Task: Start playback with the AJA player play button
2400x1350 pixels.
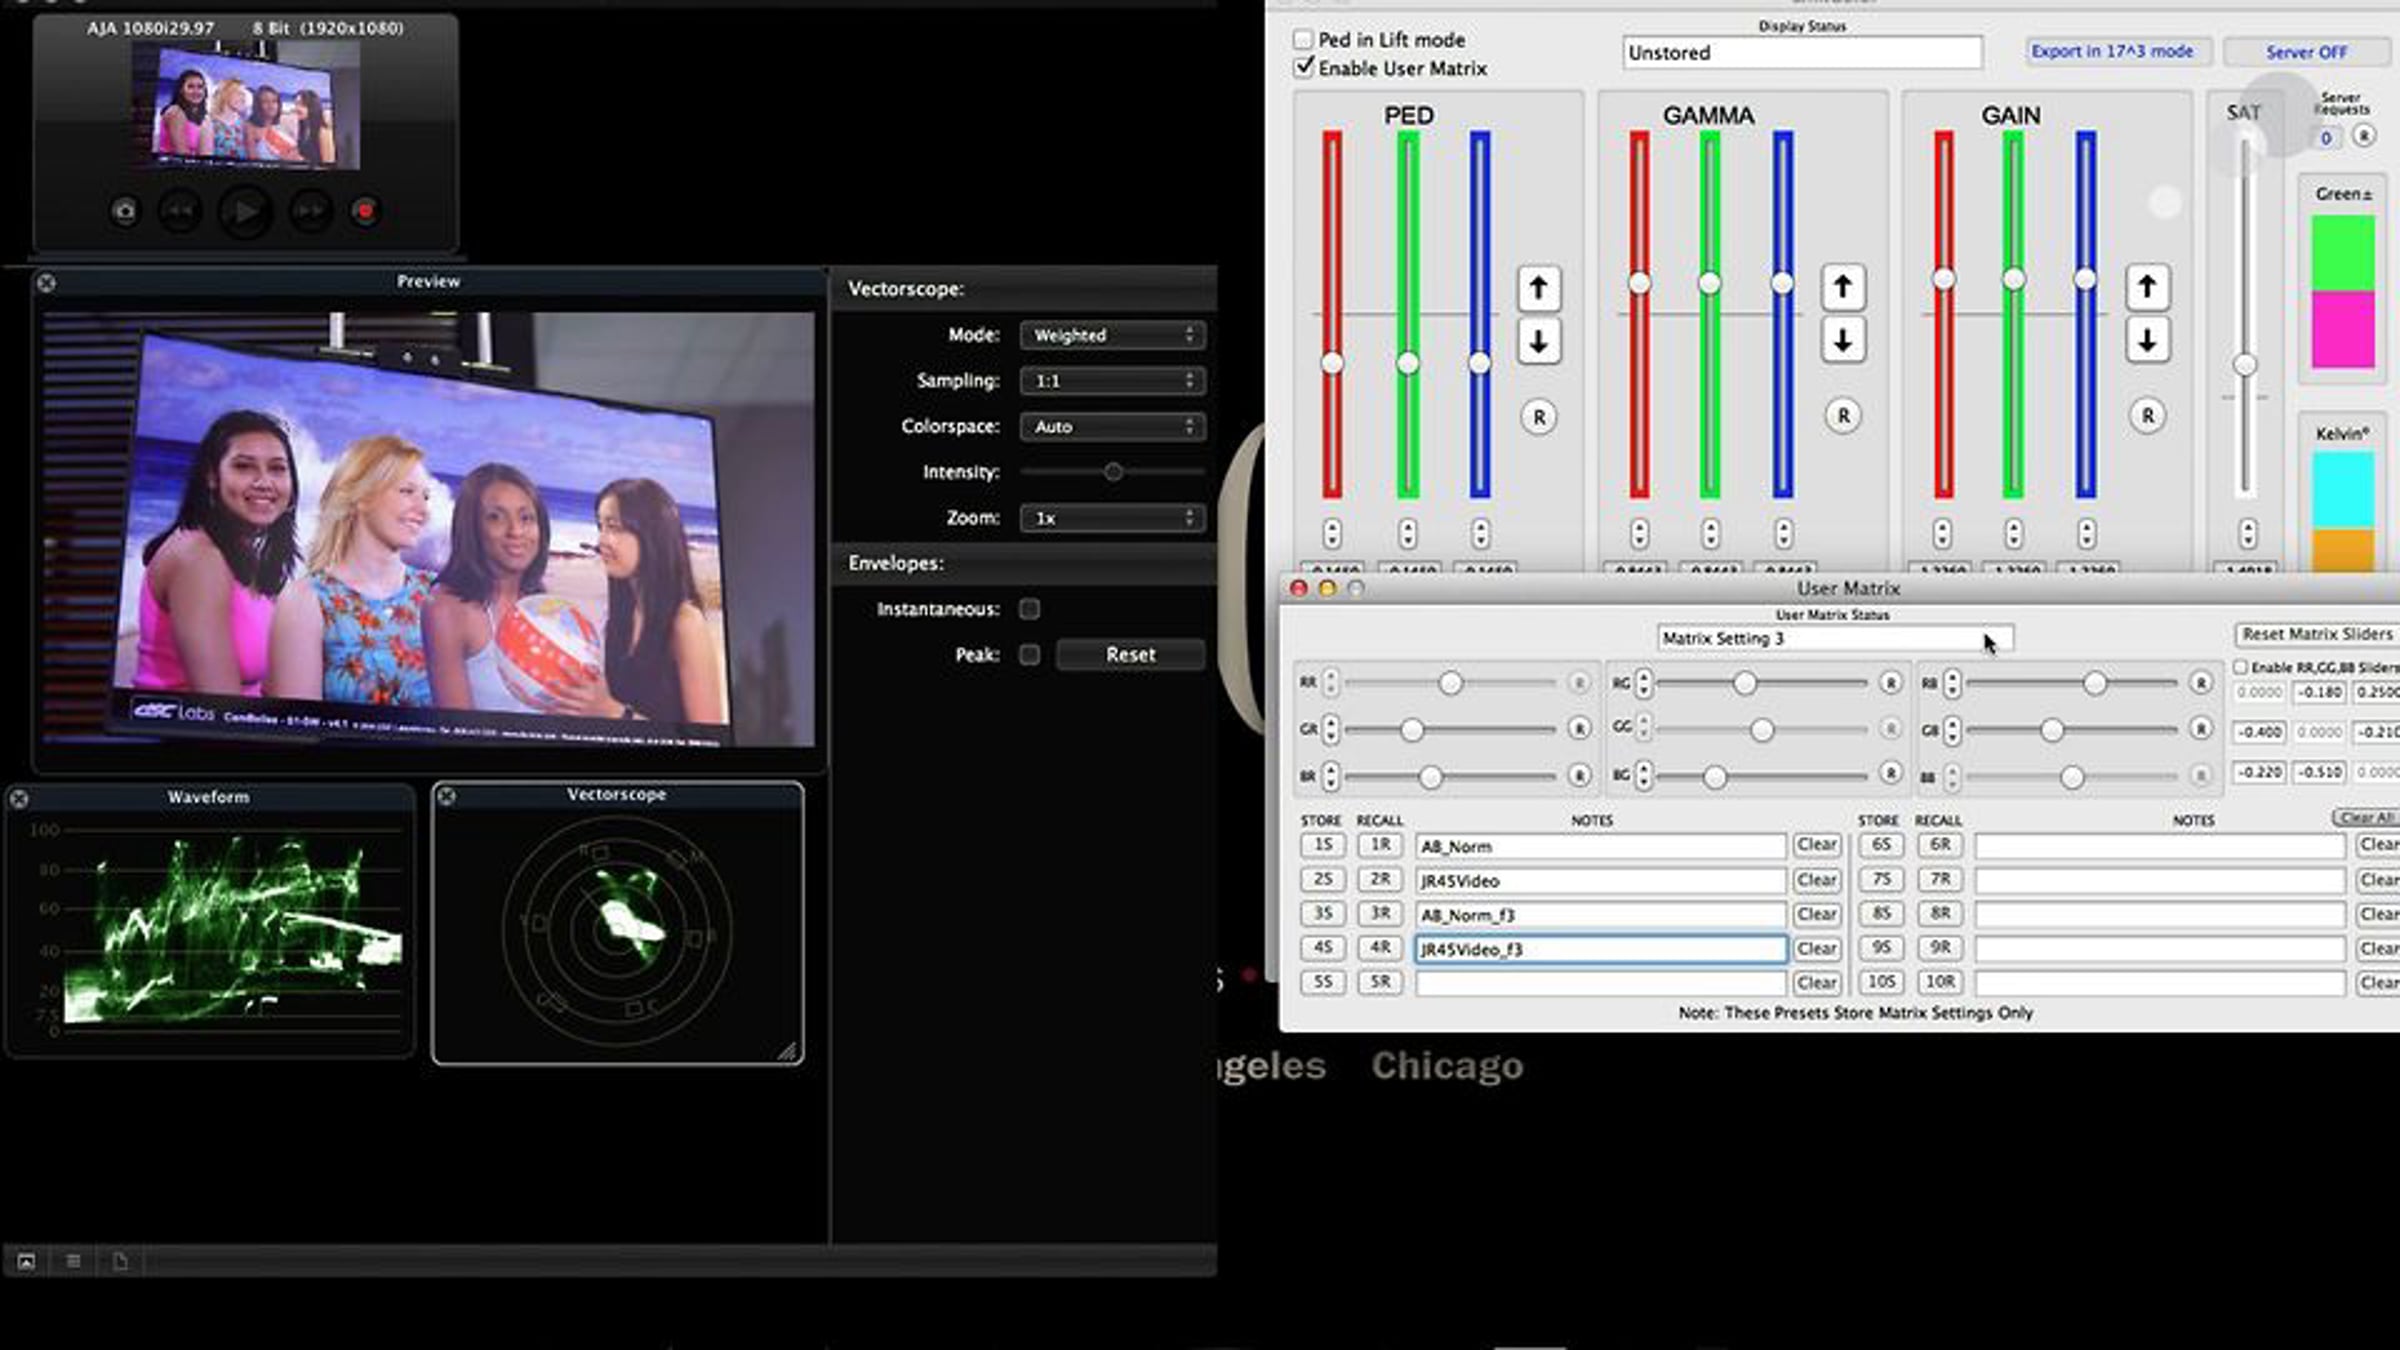Action: point(245,211)
